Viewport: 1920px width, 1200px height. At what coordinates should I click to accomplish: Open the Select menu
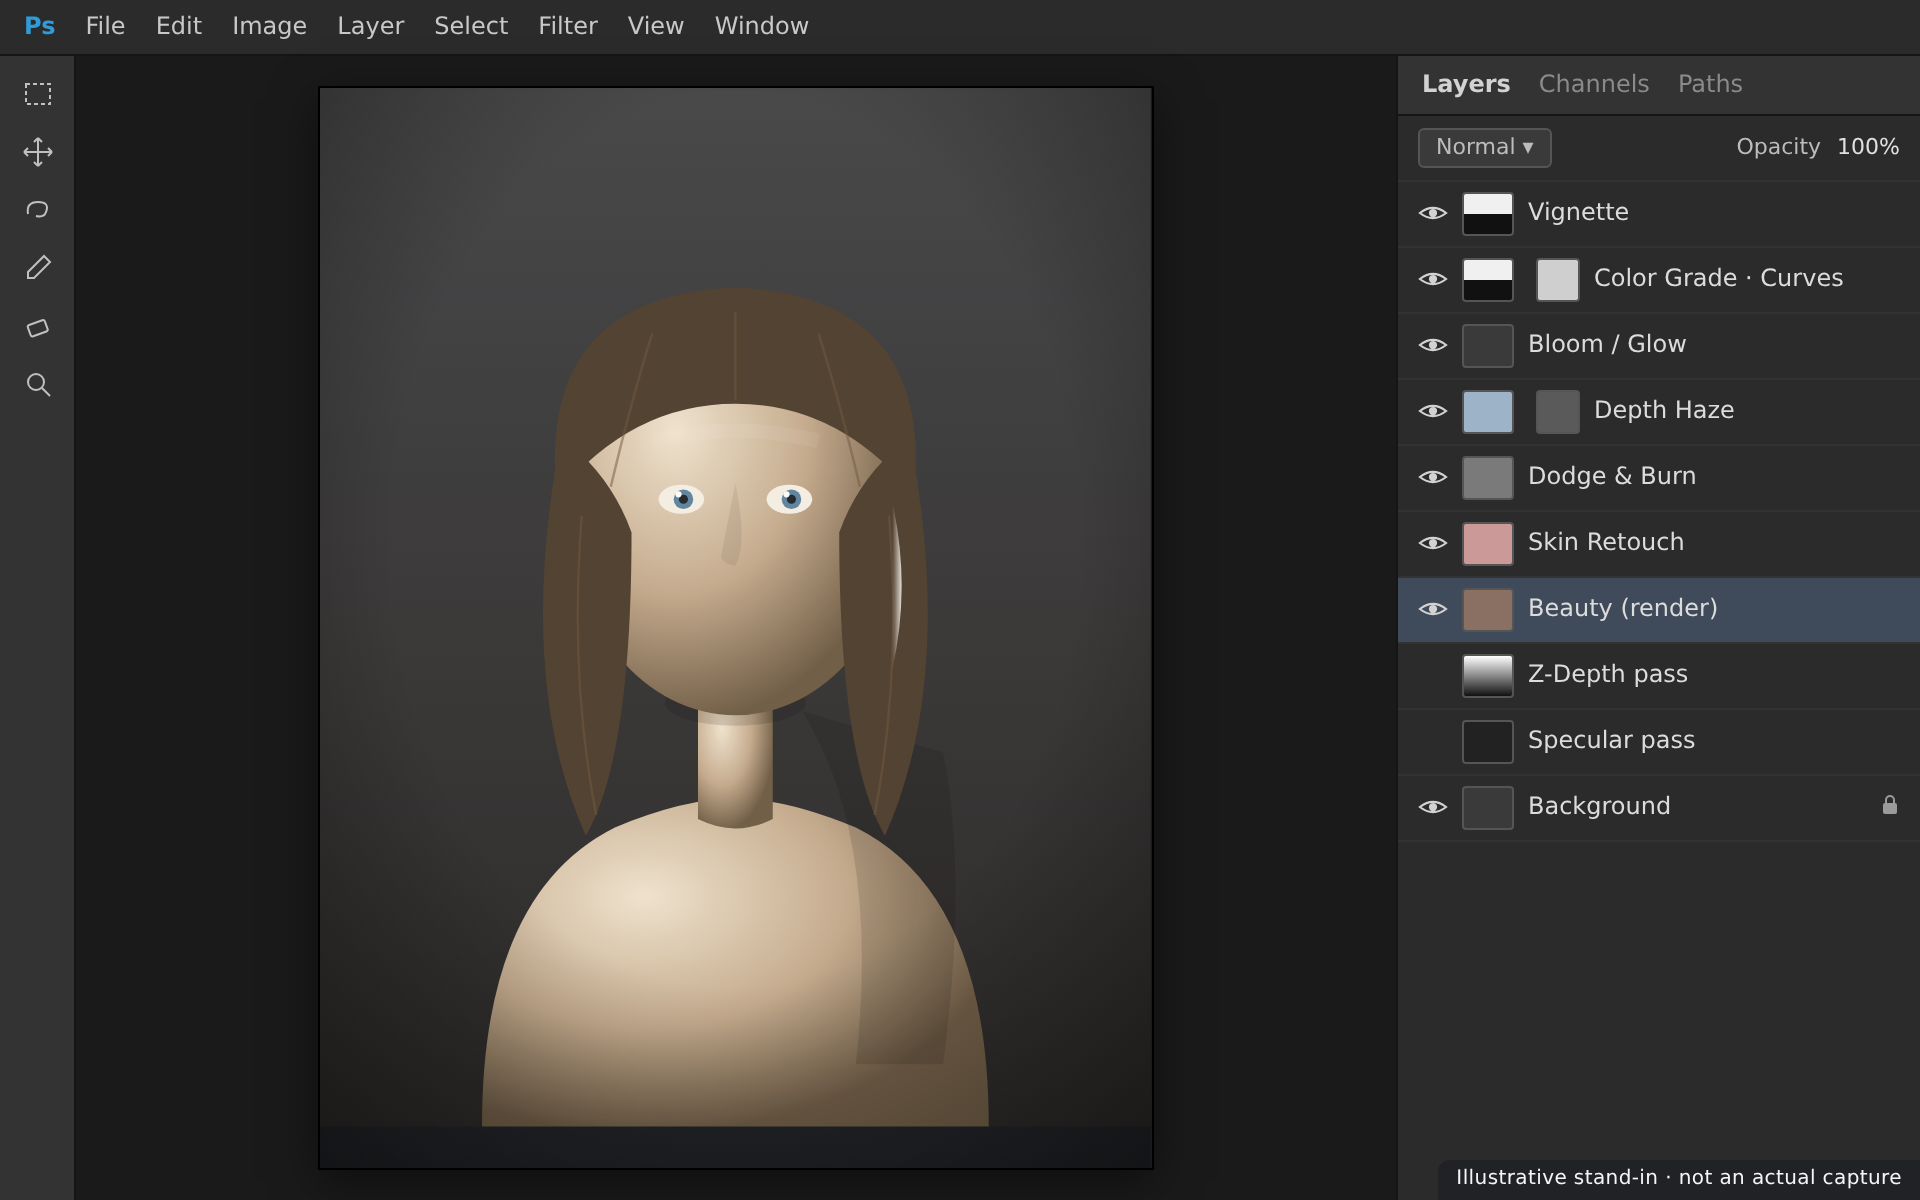pos(471,26)
